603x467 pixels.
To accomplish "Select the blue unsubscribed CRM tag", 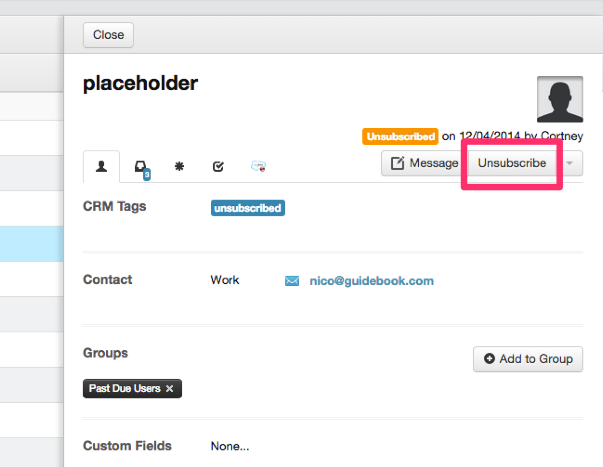I will pos(247,208).
